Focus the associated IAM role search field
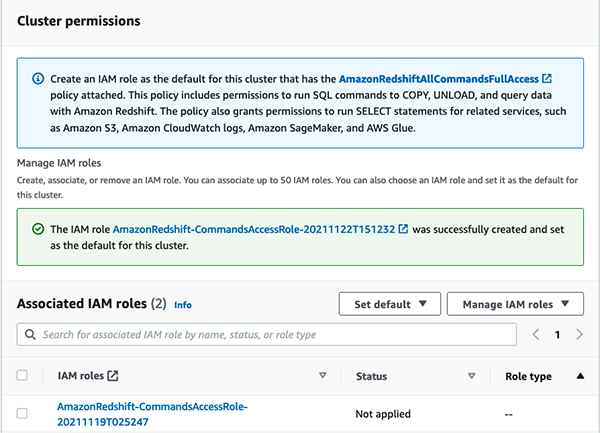600x433 pixels. (270, 334)
